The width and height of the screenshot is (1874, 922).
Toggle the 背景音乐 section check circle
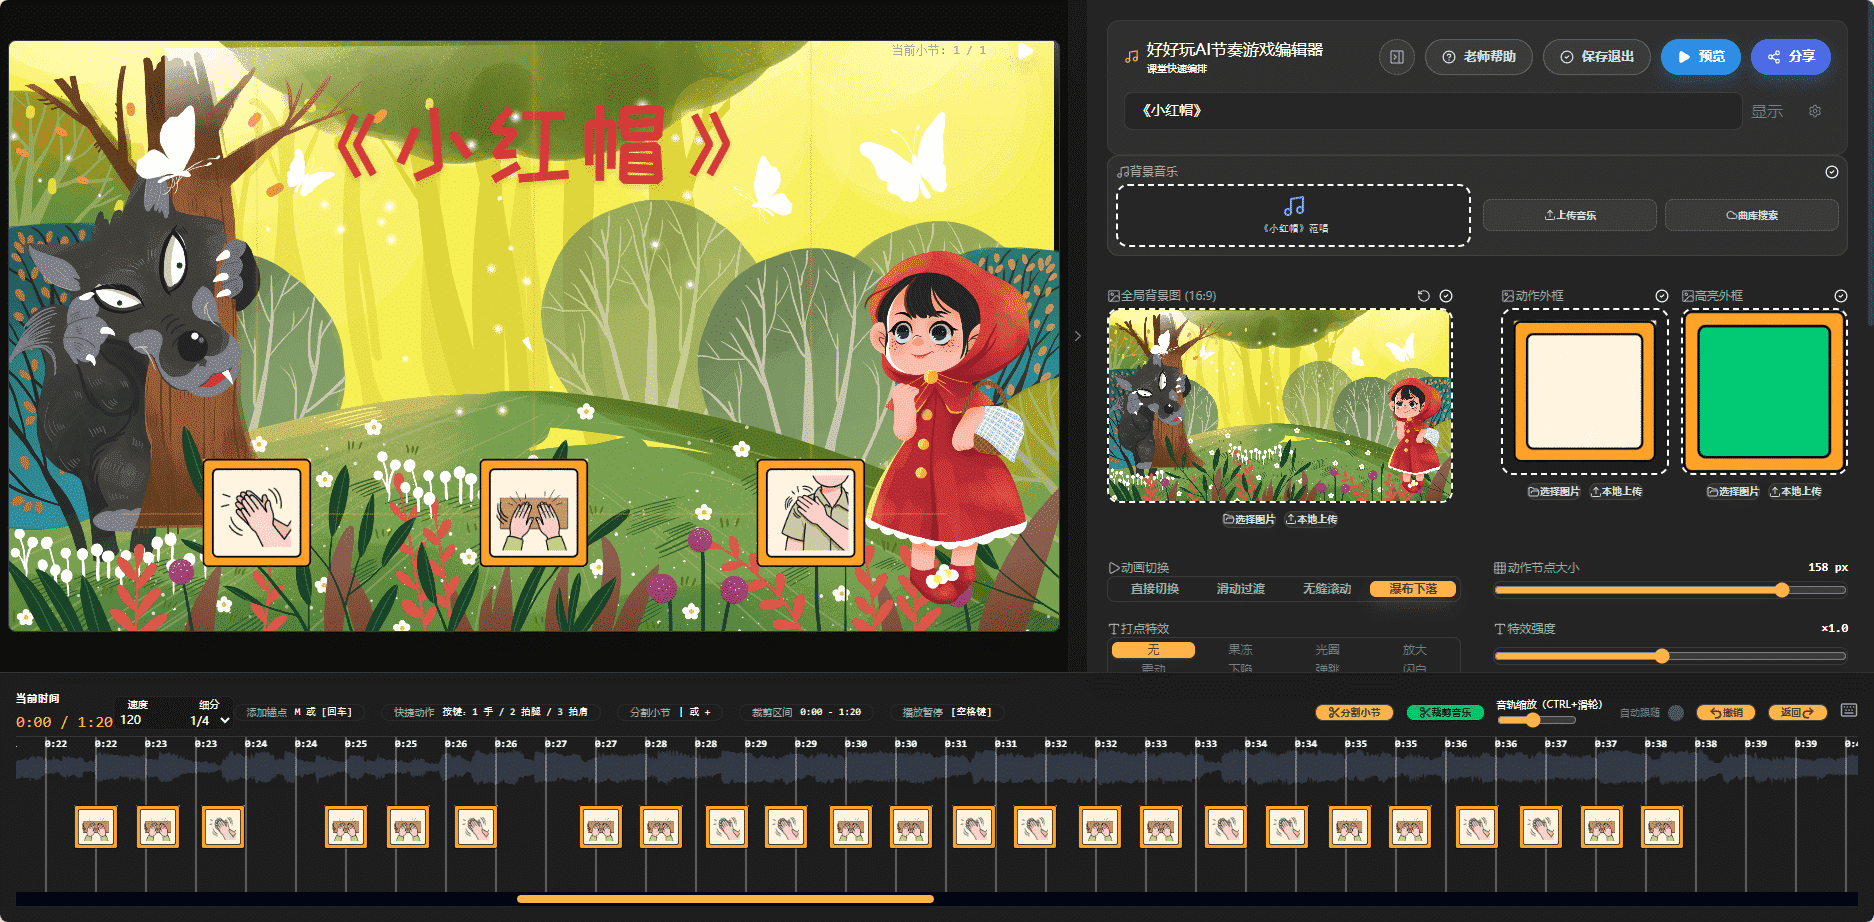1832,172
